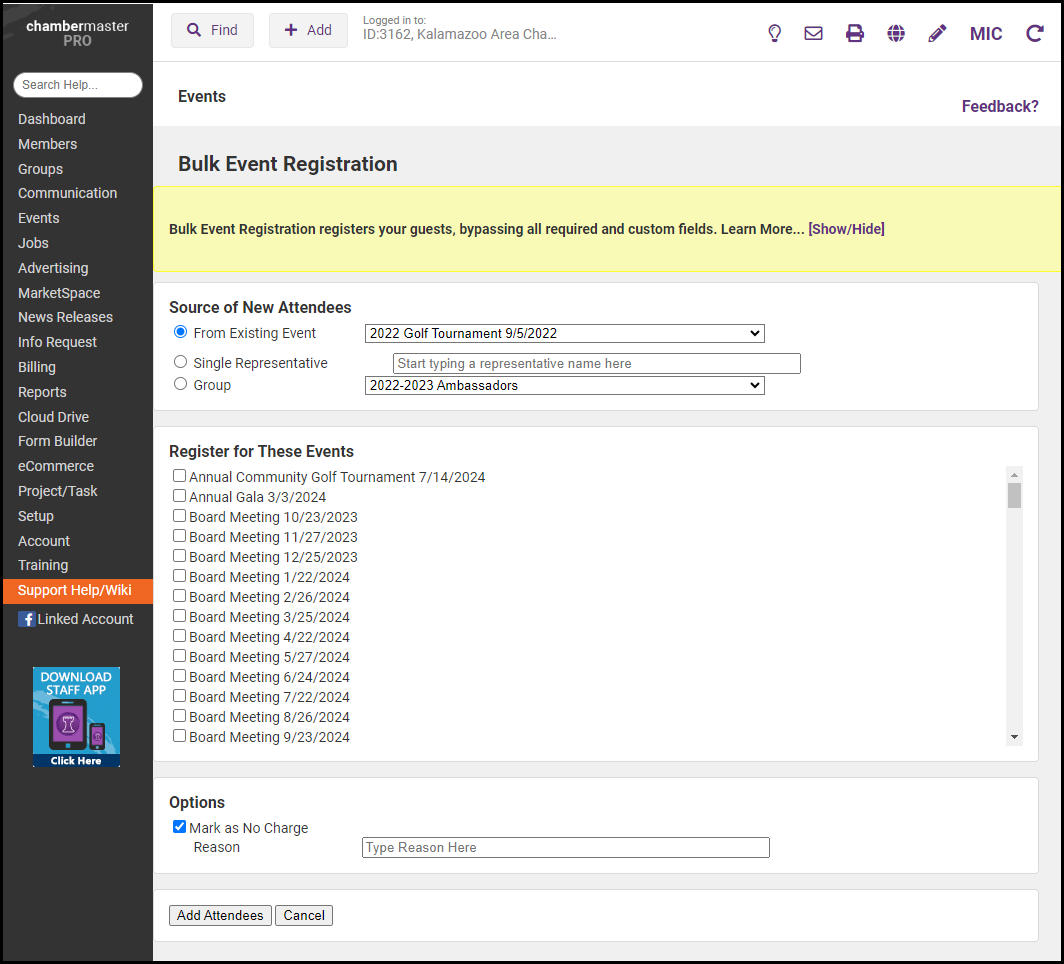
Task: Click the printer icon in top toolbar
Action: [855, 33]
